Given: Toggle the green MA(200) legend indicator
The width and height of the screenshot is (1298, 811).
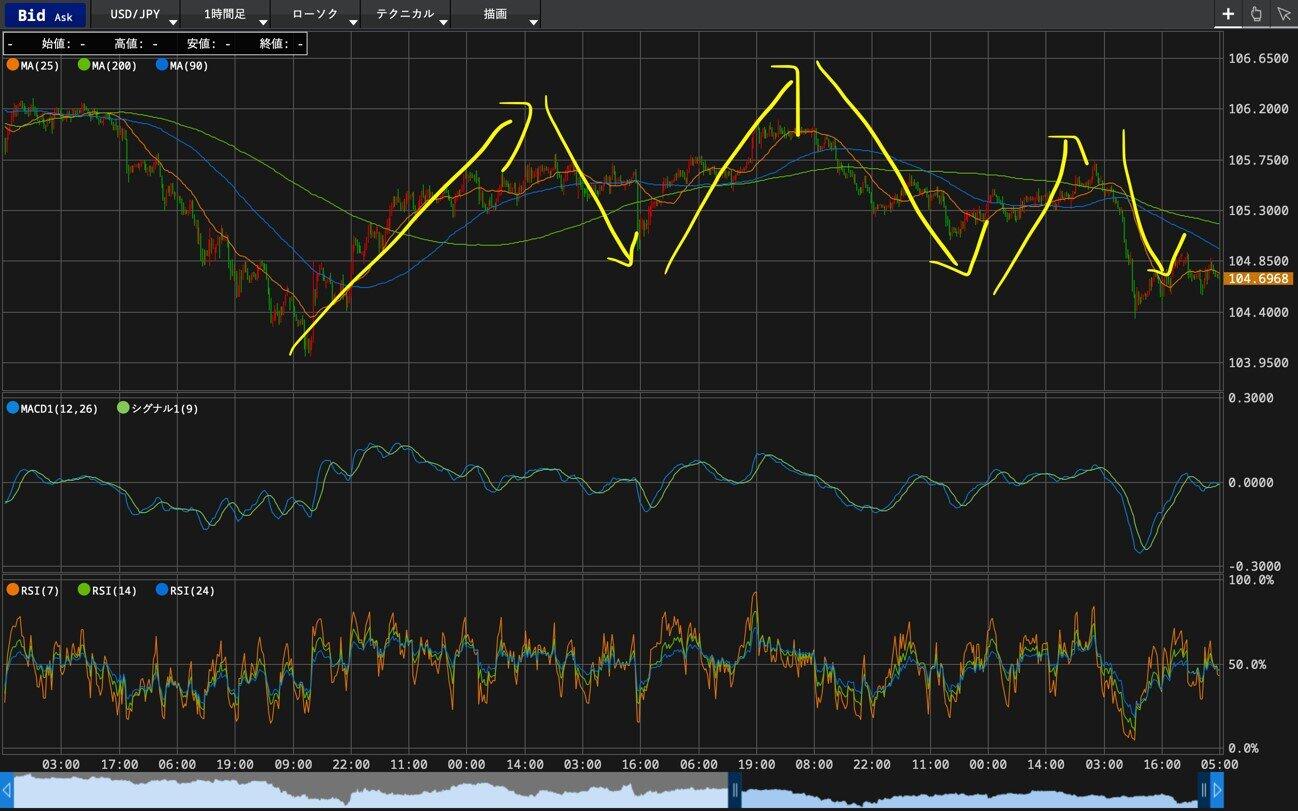Looking at the screenshot, I should [84, 65].
